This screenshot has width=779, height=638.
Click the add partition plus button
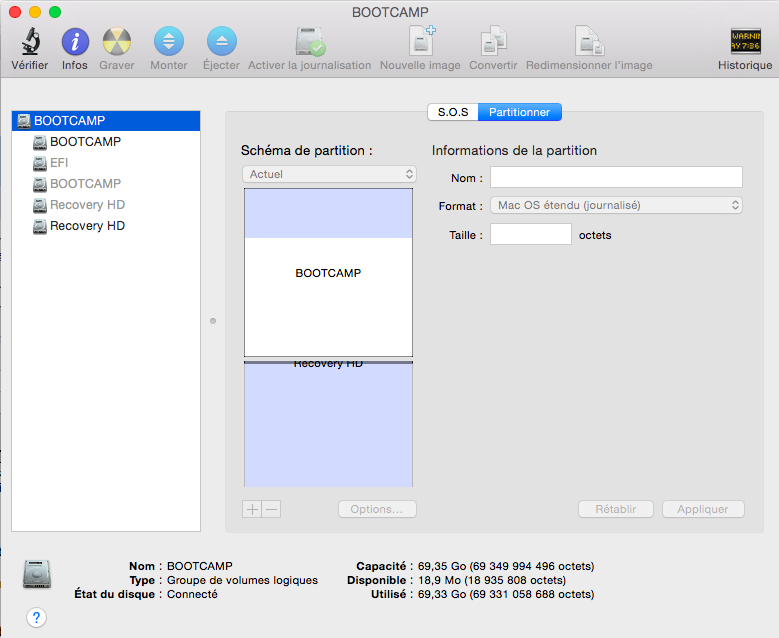[x=252, y=509]
